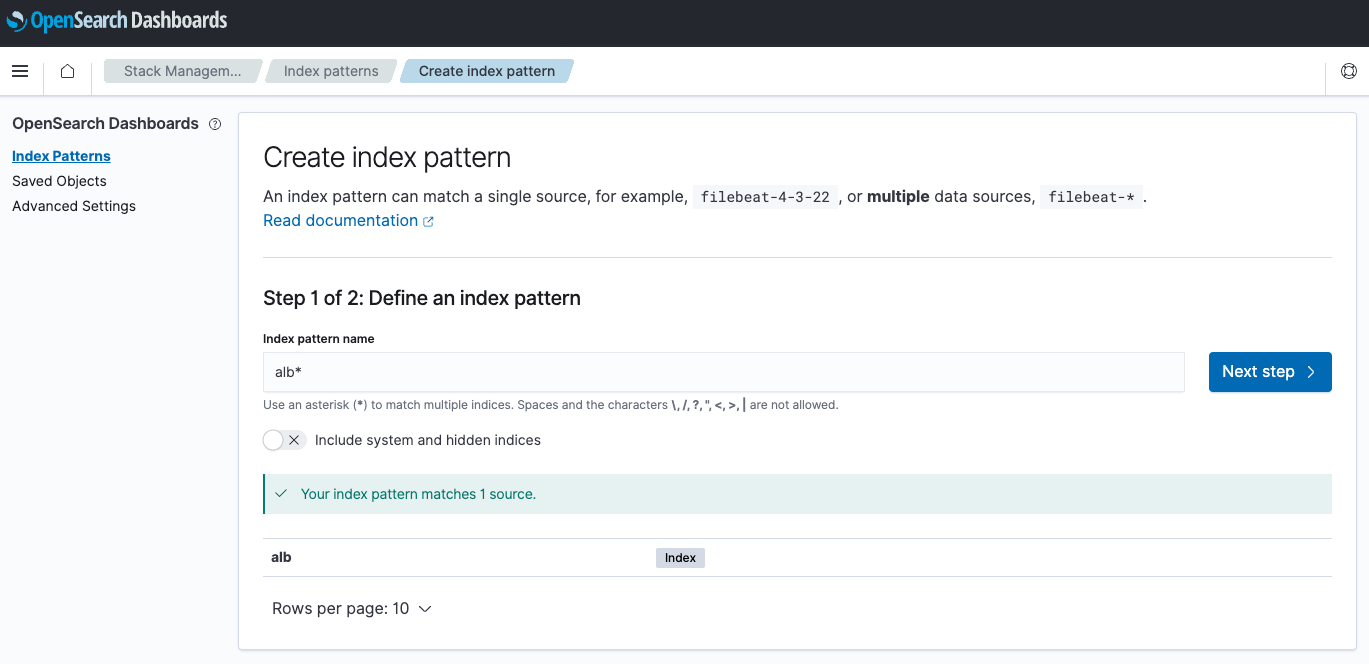Toggle the switch before the X mark
This screenshot has width=1369, height=664.
pyautogui.click(x=272, y=439)
